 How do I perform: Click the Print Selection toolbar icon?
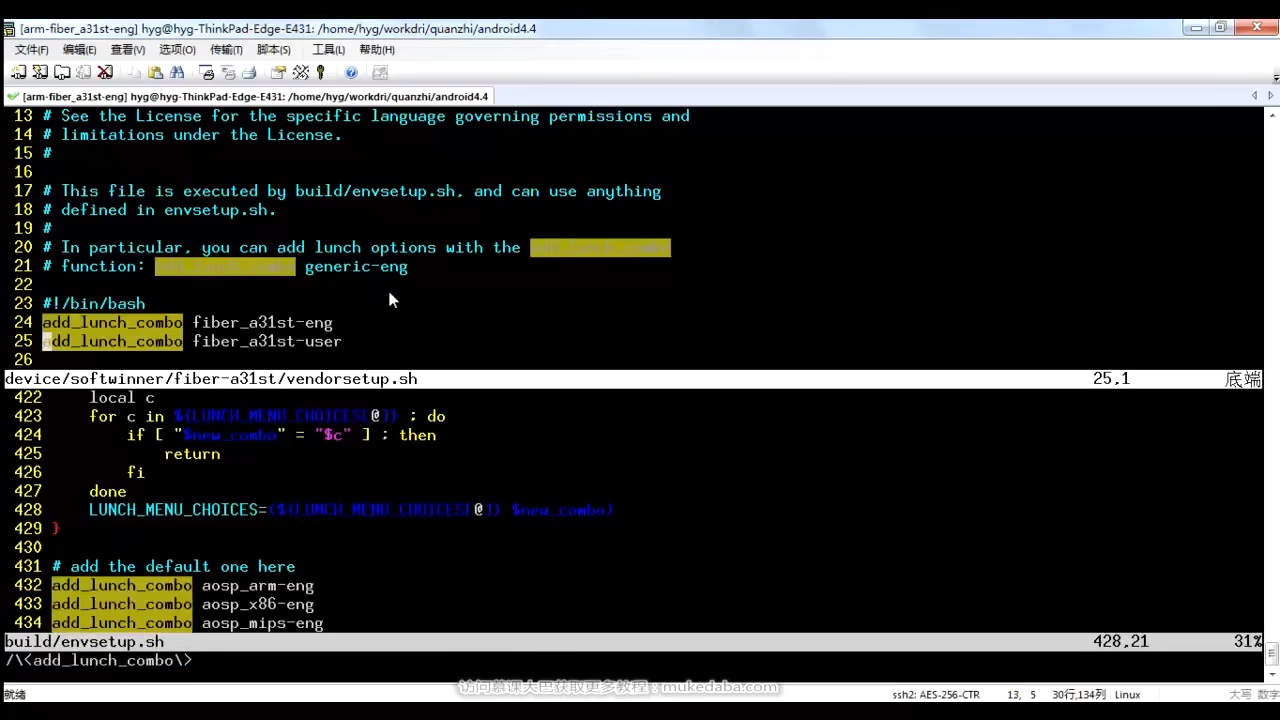coord(228,72)
